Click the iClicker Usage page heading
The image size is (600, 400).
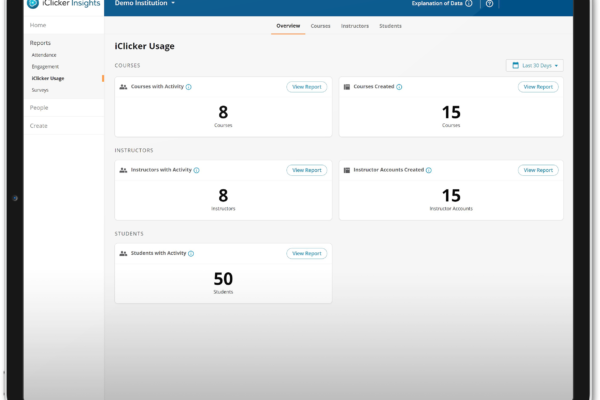tap(144, 46)
